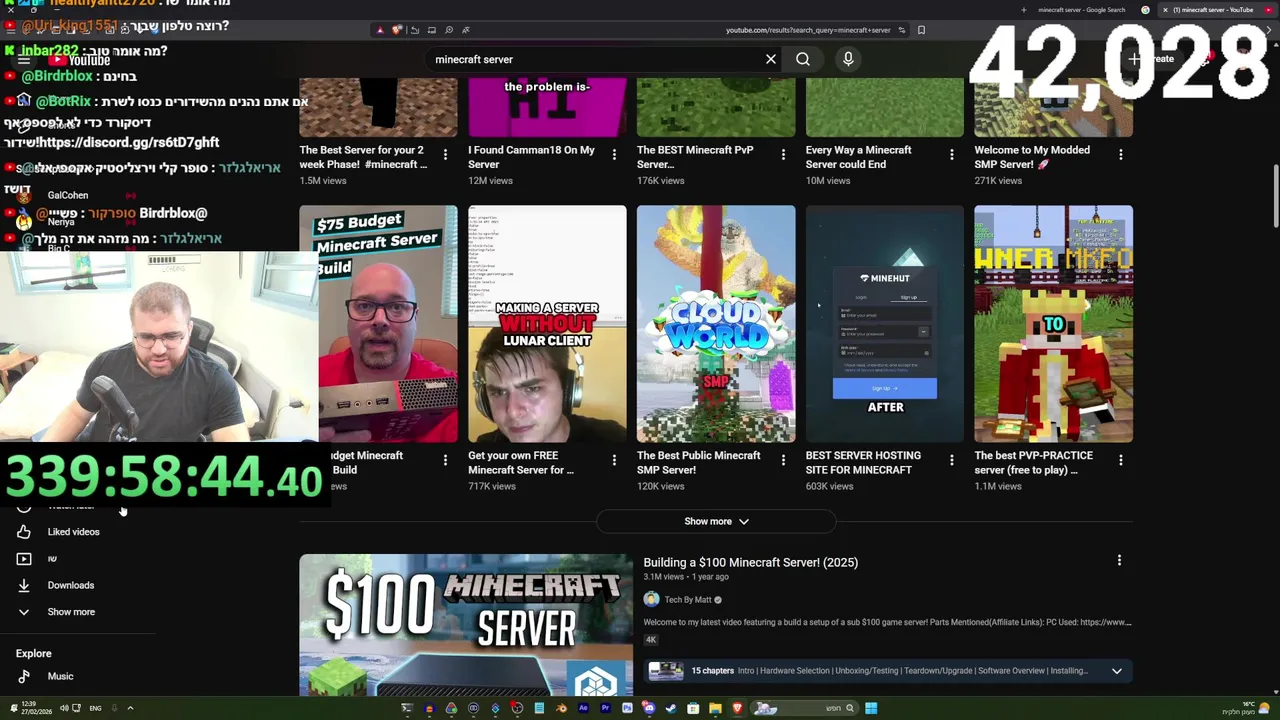Open options for 'The Best Public Minecraft SMP Server'
This screenshot has height=720, width=1280.
783,460
